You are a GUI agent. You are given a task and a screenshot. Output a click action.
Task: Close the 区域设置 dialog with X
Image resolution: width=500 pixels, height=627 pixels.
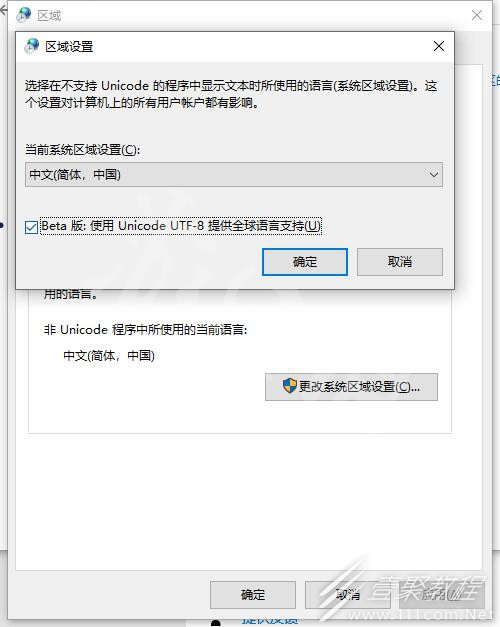pos(439,46)
